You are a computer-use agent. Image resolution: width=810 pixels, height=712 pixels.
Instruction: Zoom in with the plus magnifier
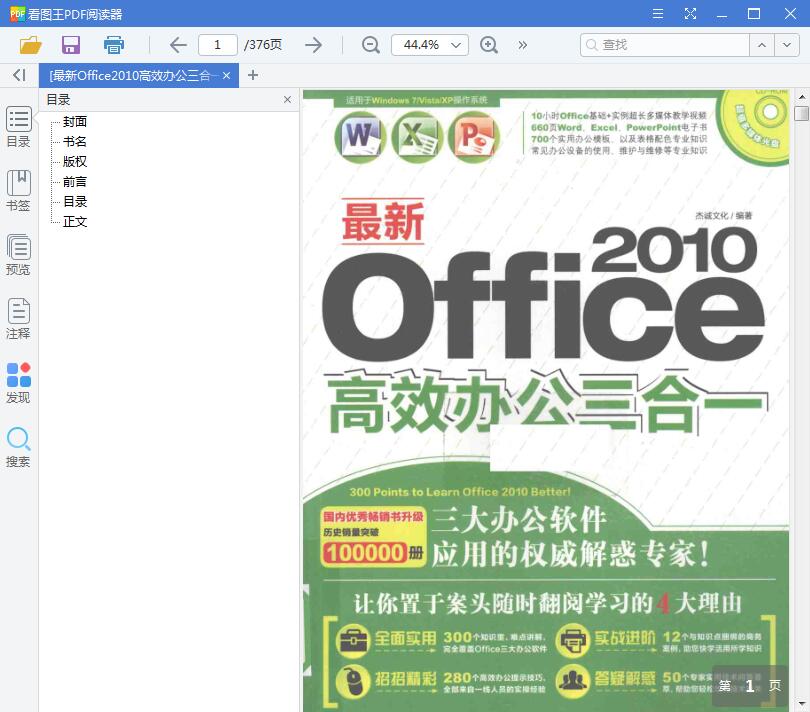click(488, 45)
